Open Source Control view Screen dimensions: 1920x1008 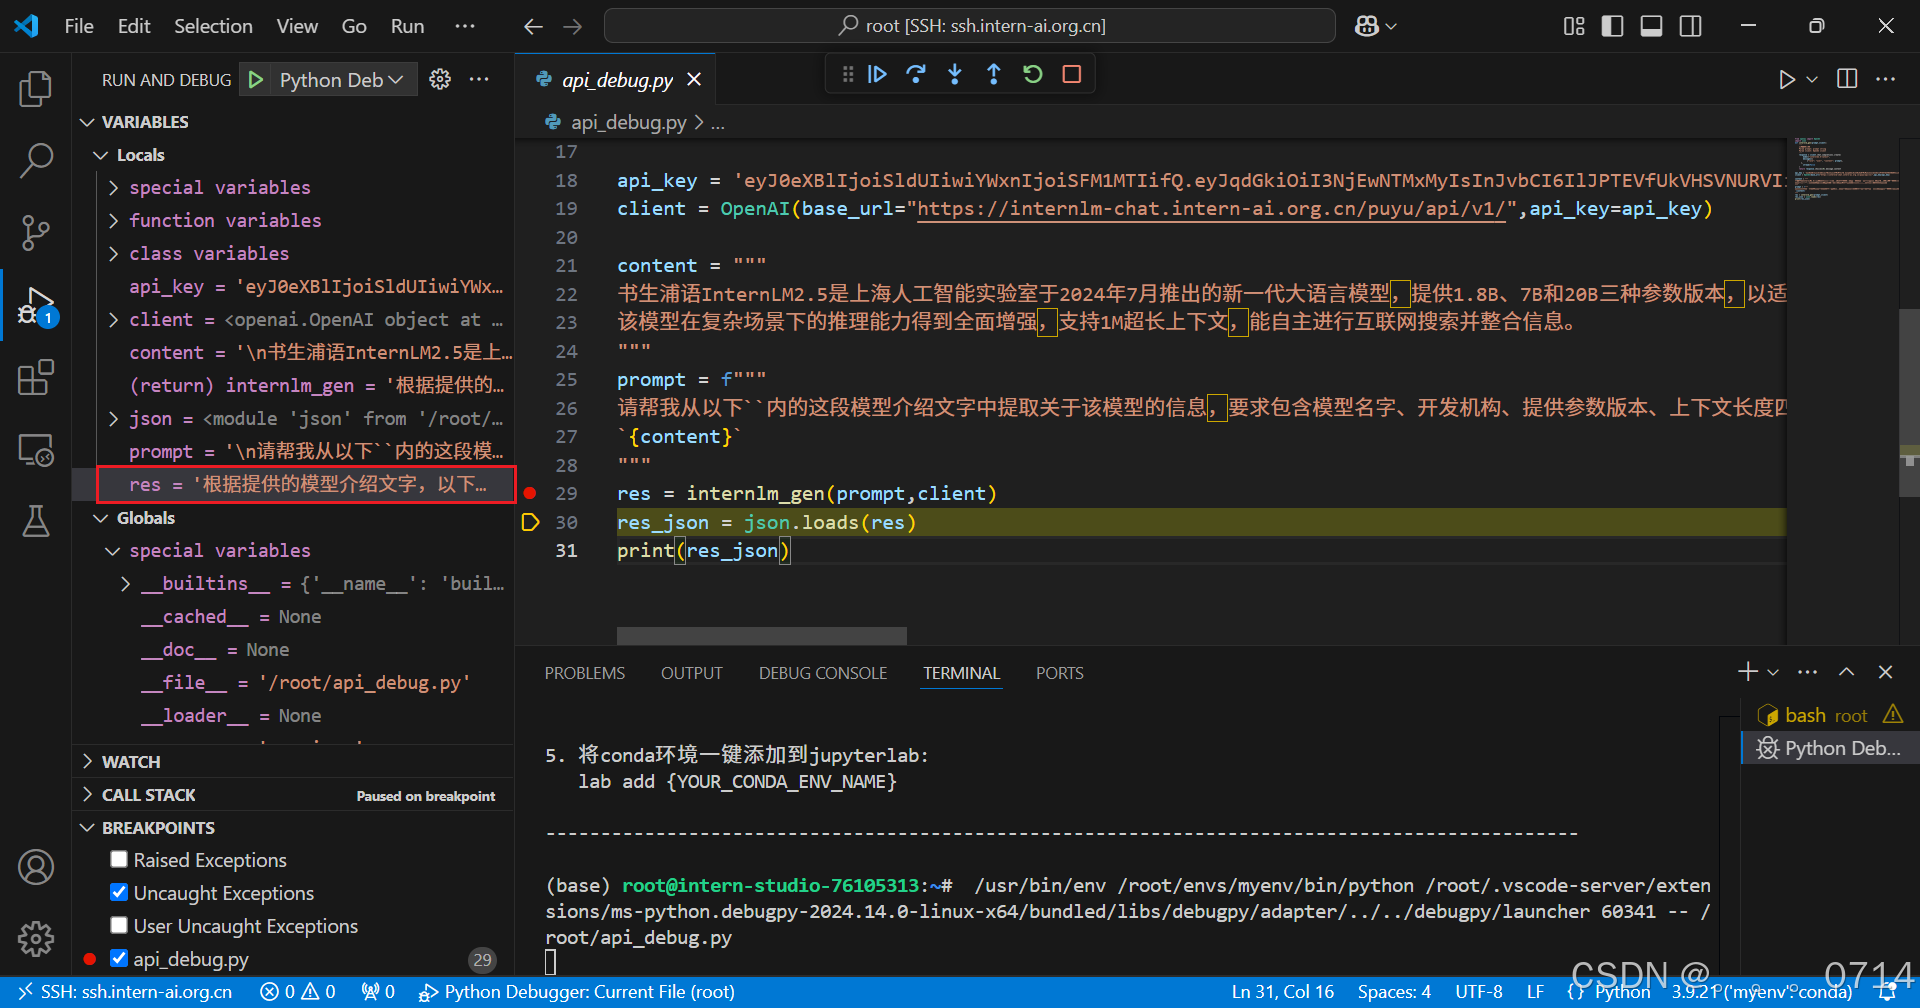point(36,233)
